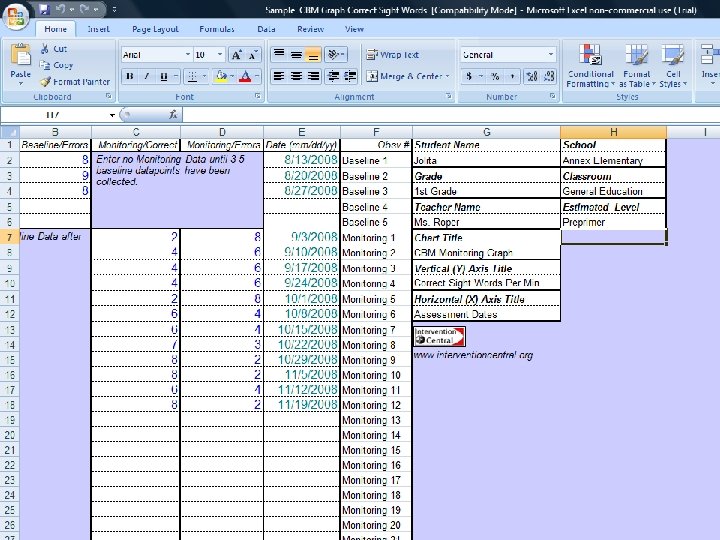Open the Font dialog launcher
720x540 pixels.
pos(258,96)
